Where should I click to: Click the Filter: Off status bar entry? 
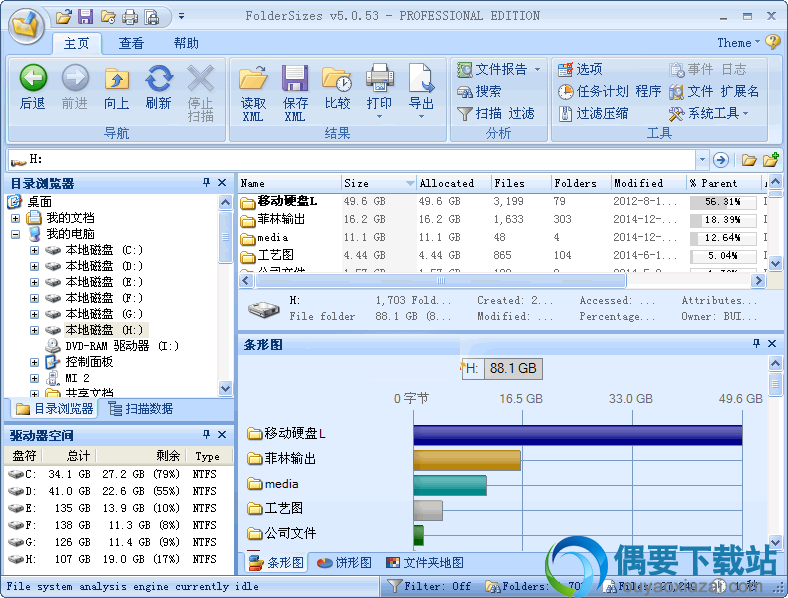tap(429, 586)
